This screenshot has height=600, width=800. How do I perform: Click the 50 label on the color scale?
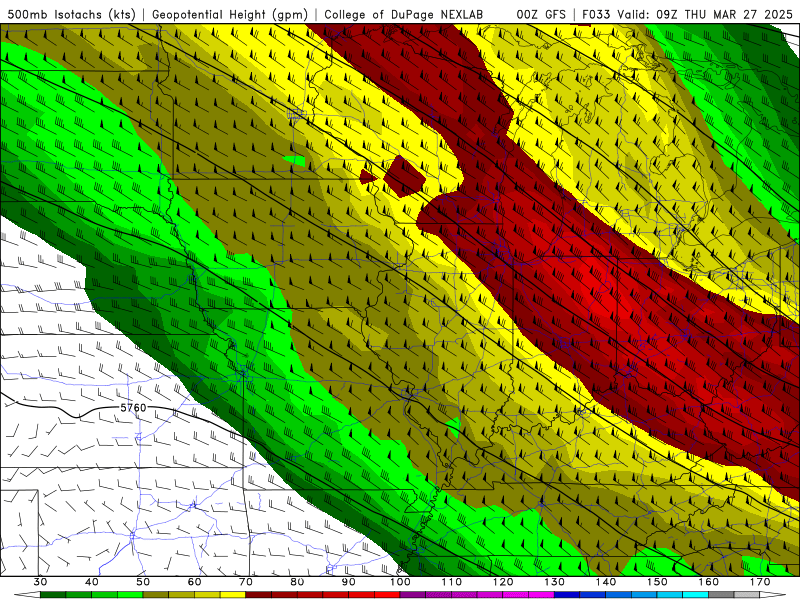(143, 582)
